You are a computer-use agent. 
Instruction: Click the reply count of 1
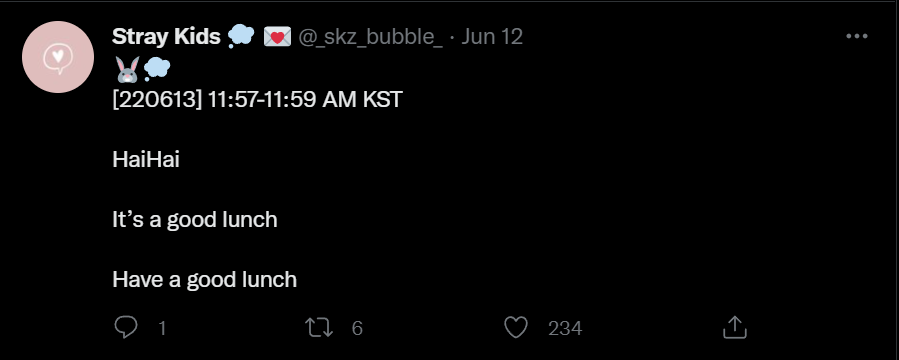pos(162,328)
